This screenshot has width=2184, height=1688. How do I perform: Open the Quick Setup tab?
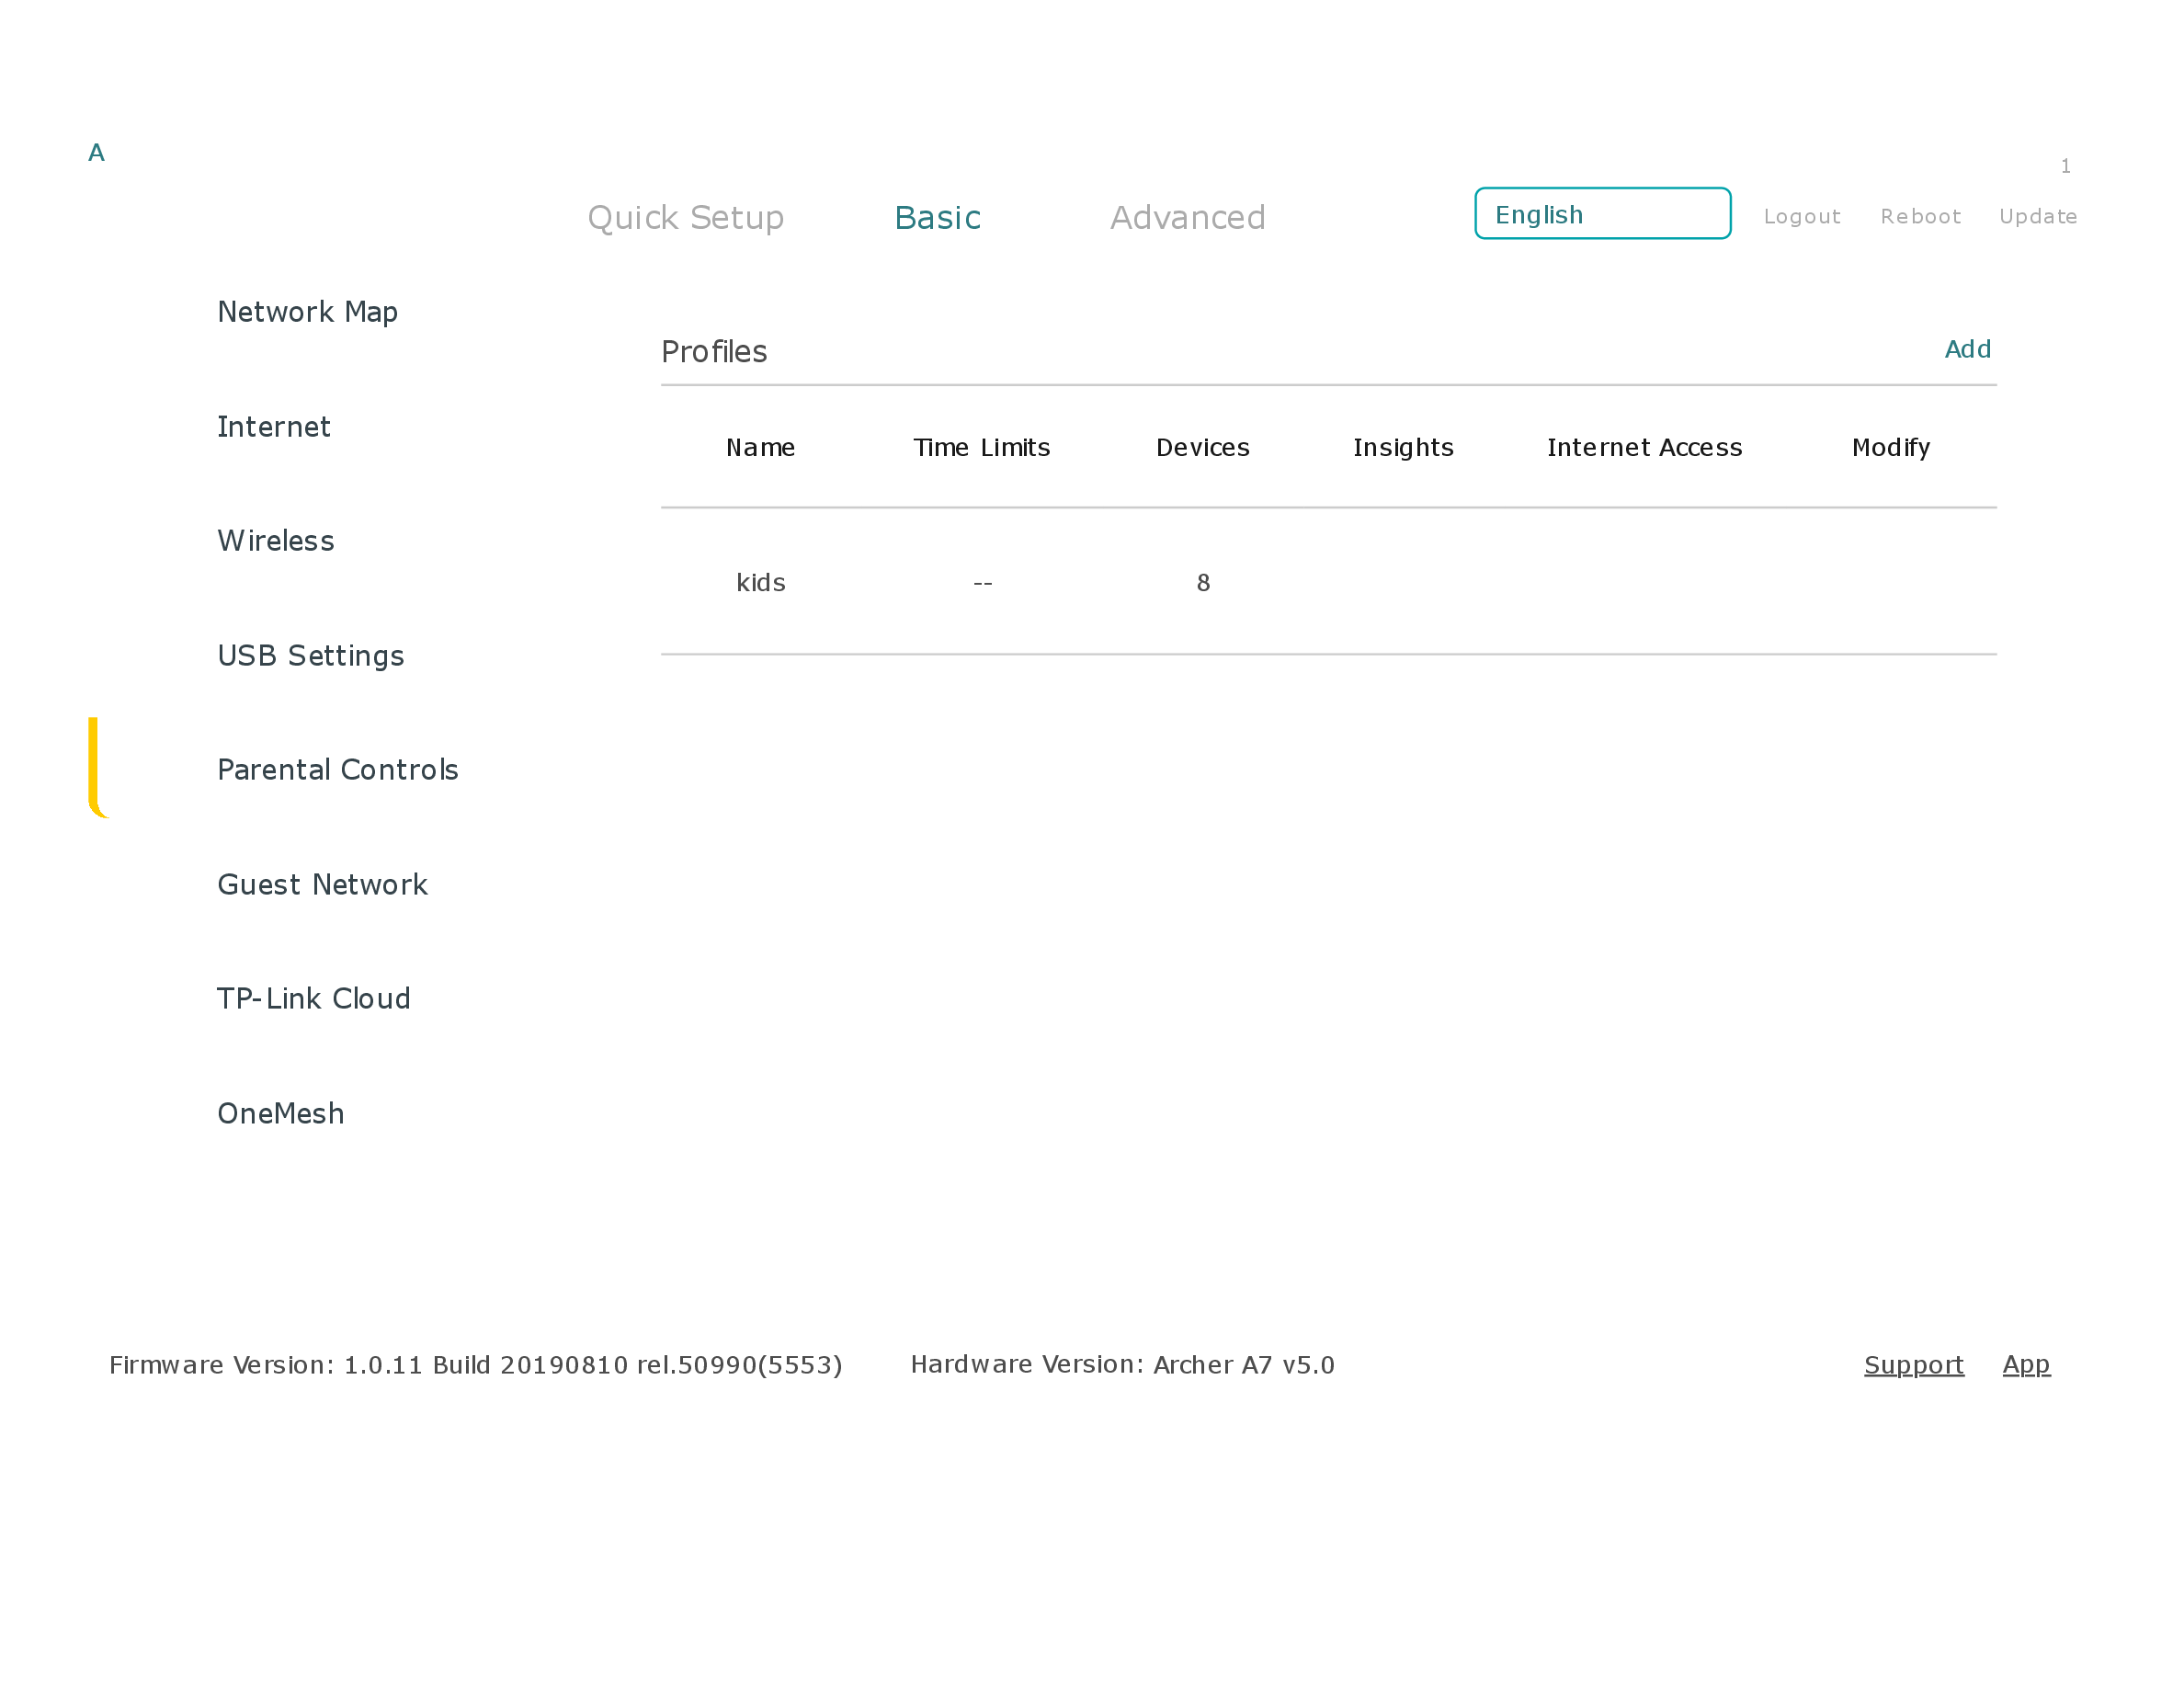pos(685,217)
